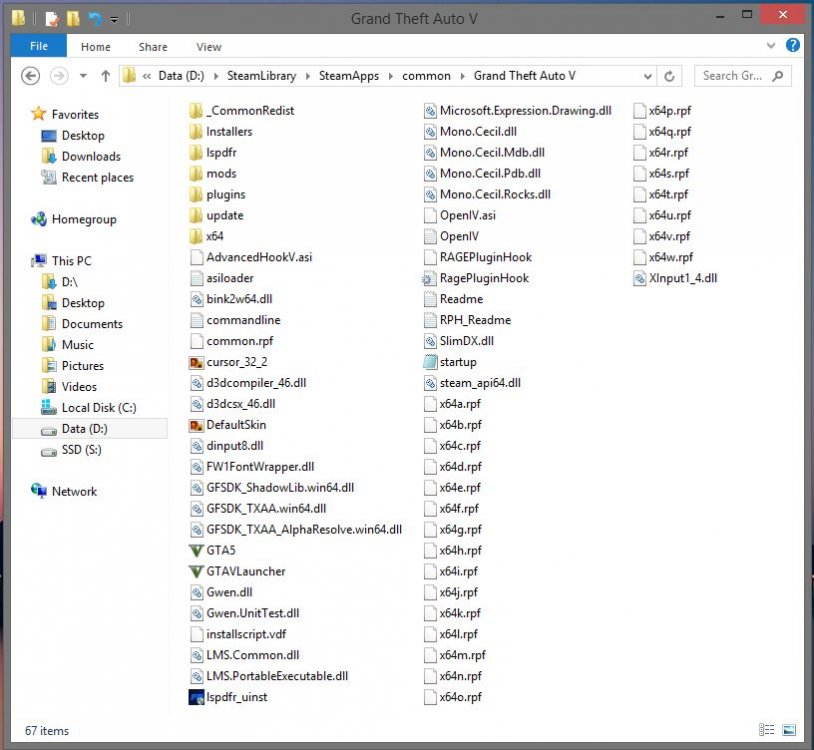Image resolution: width=814 pixels, height=750 pixels.
Task: Select the startup notepad file icon
Action: click(430, 362)
